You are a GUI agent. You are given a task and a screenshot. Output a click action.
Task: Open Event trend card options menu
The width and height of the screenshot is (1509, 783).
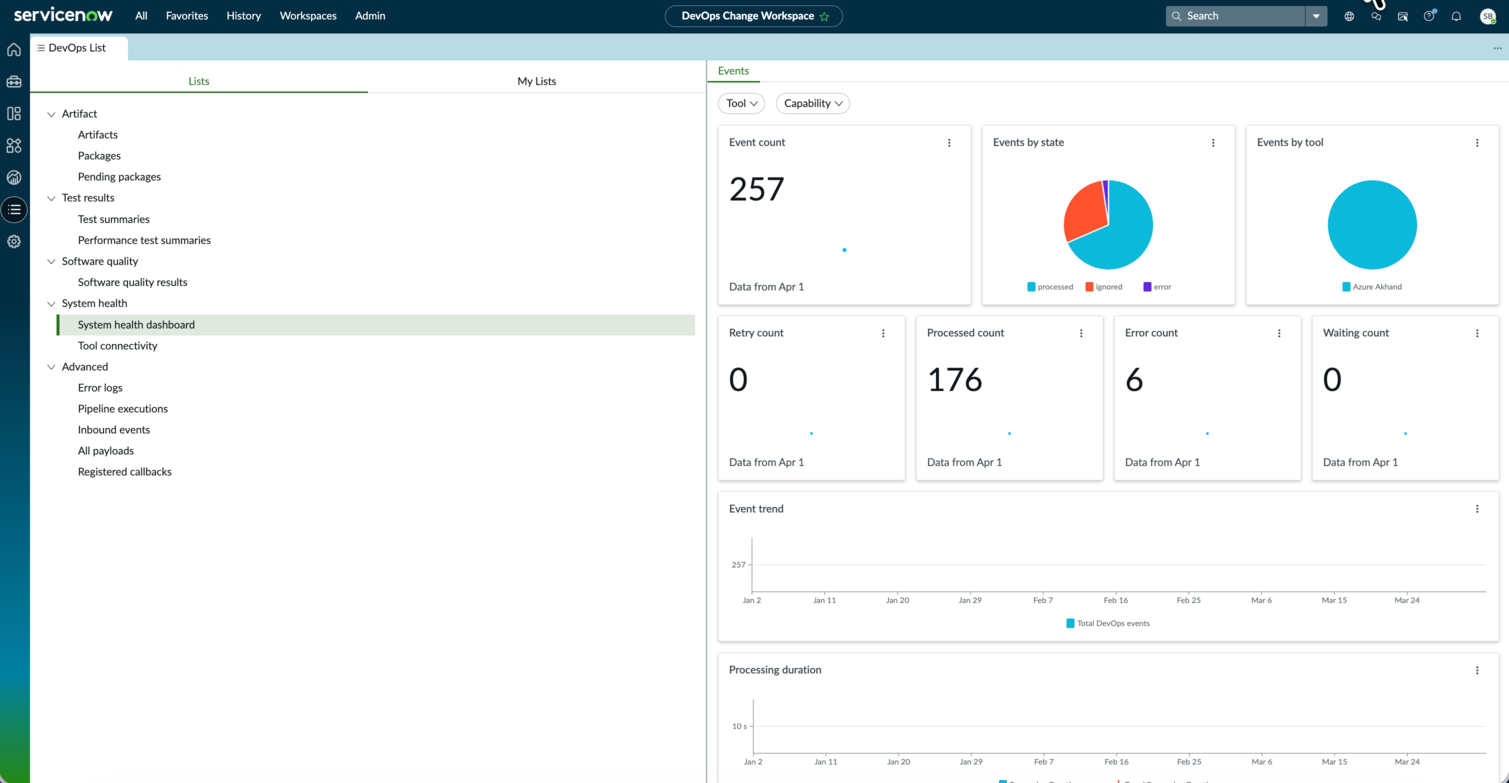[x=1477, y=509]
